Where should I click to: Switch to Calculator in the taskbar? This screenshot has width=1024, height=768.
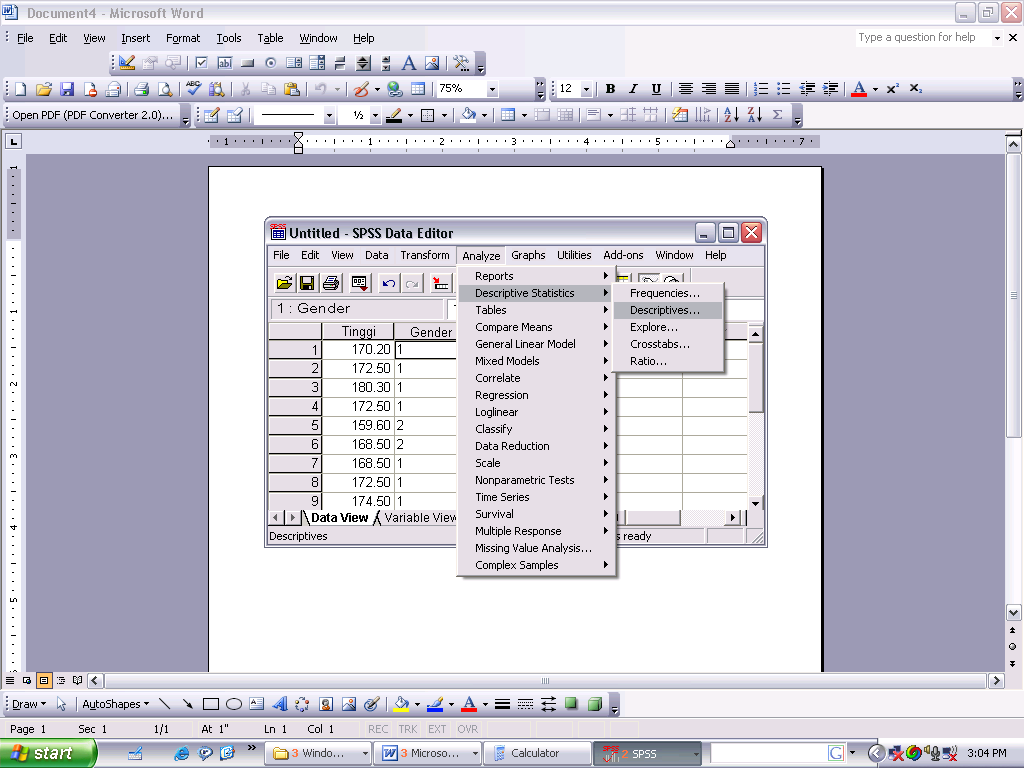pyautogui.click(x=536, y=754)
